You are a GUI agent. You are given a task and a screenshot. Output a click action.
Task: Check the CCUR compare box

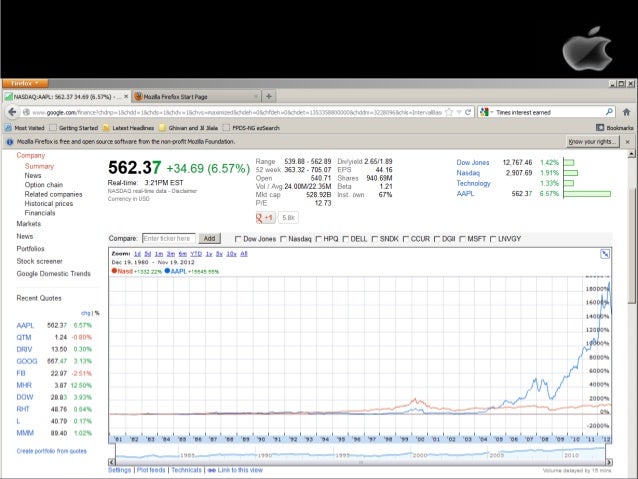click(x=406, y=239)
